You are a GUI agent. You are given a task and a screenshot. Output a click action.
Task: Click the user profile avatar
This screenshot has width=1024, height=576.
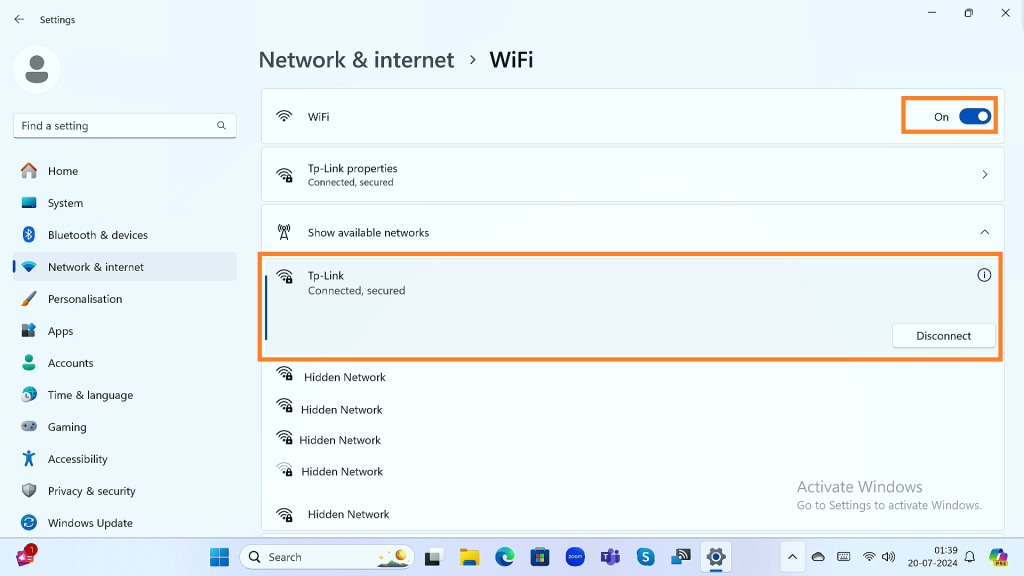[37, 69]
